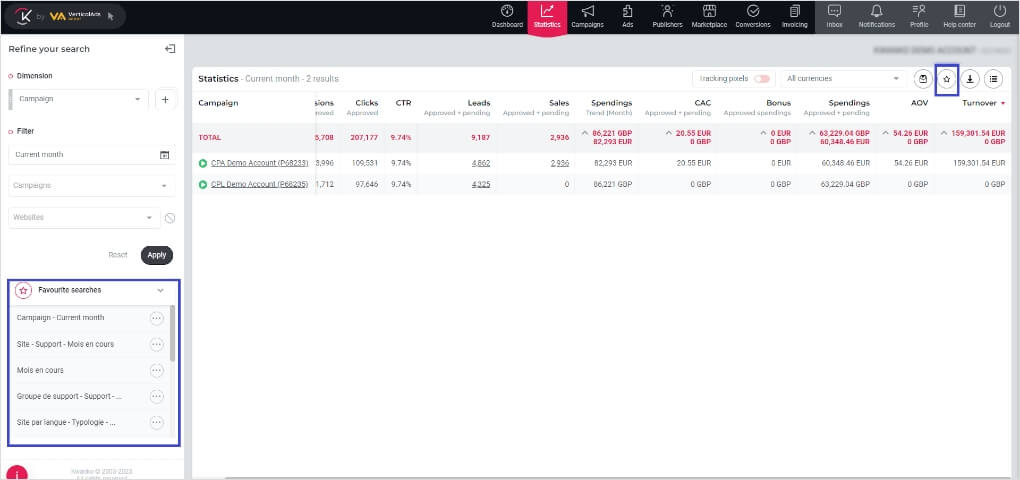Click the Logout power icon

[x=999, y=16]
